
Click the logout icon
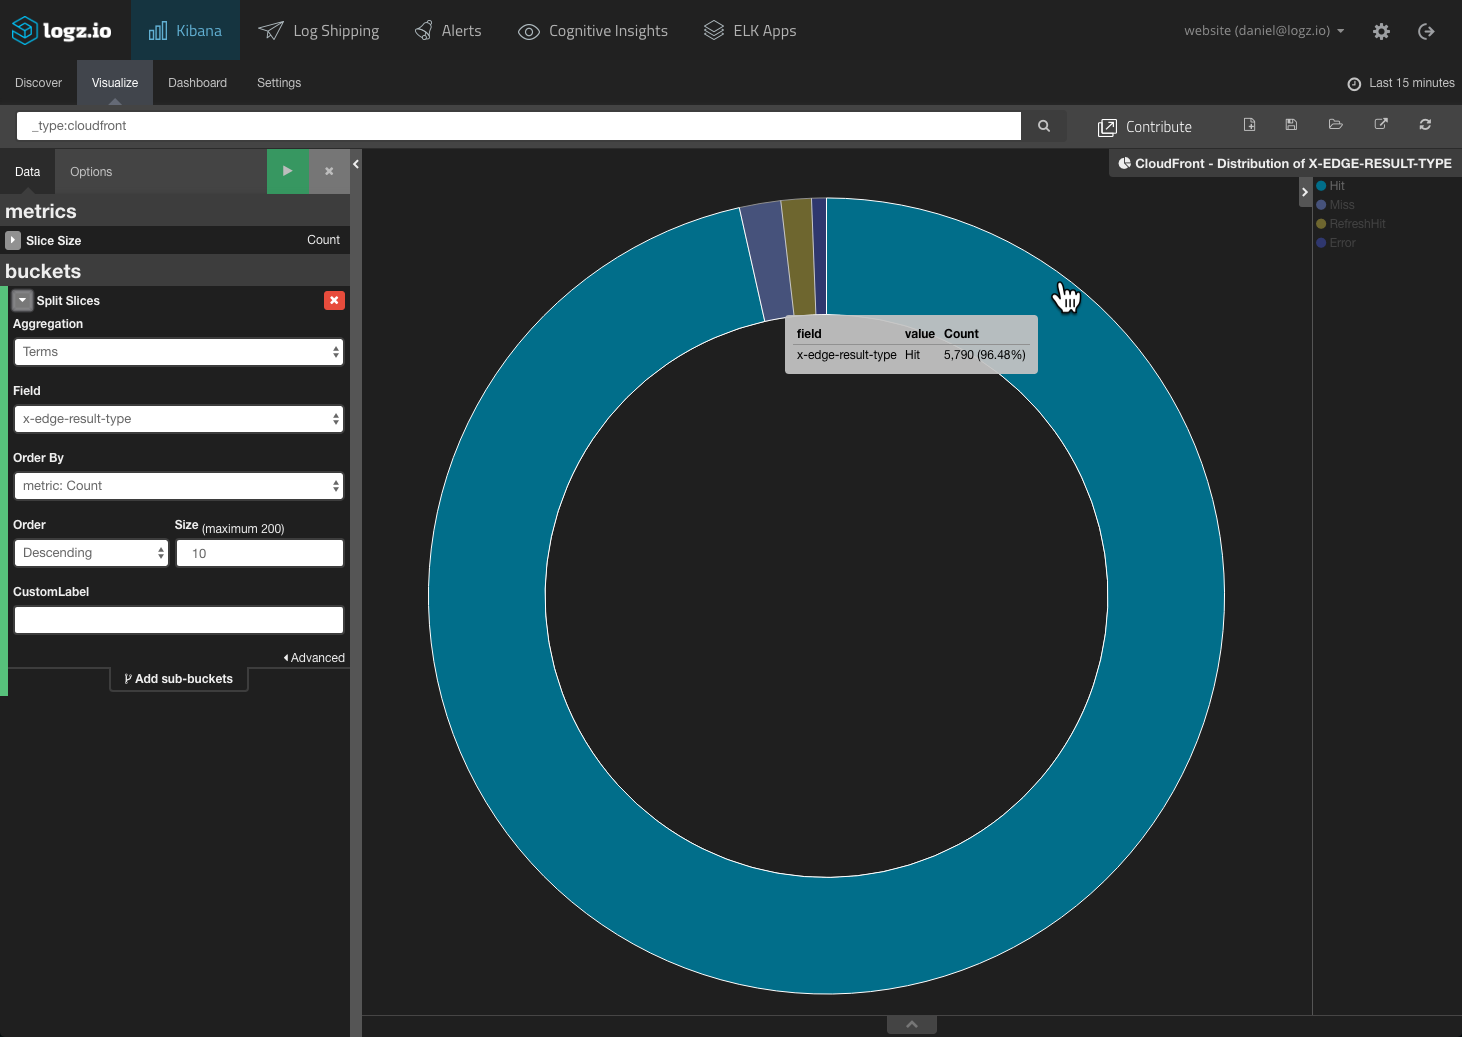coord(1427,31)
